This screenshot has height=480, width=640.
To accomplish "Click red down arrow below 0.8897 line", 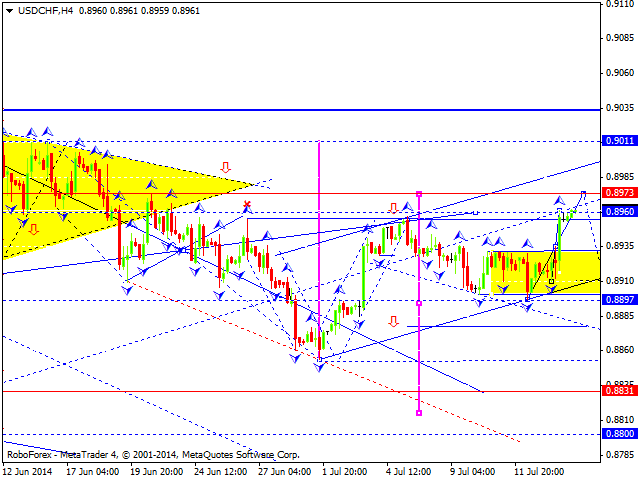I will pyautogui.click(x=393, y=321).
